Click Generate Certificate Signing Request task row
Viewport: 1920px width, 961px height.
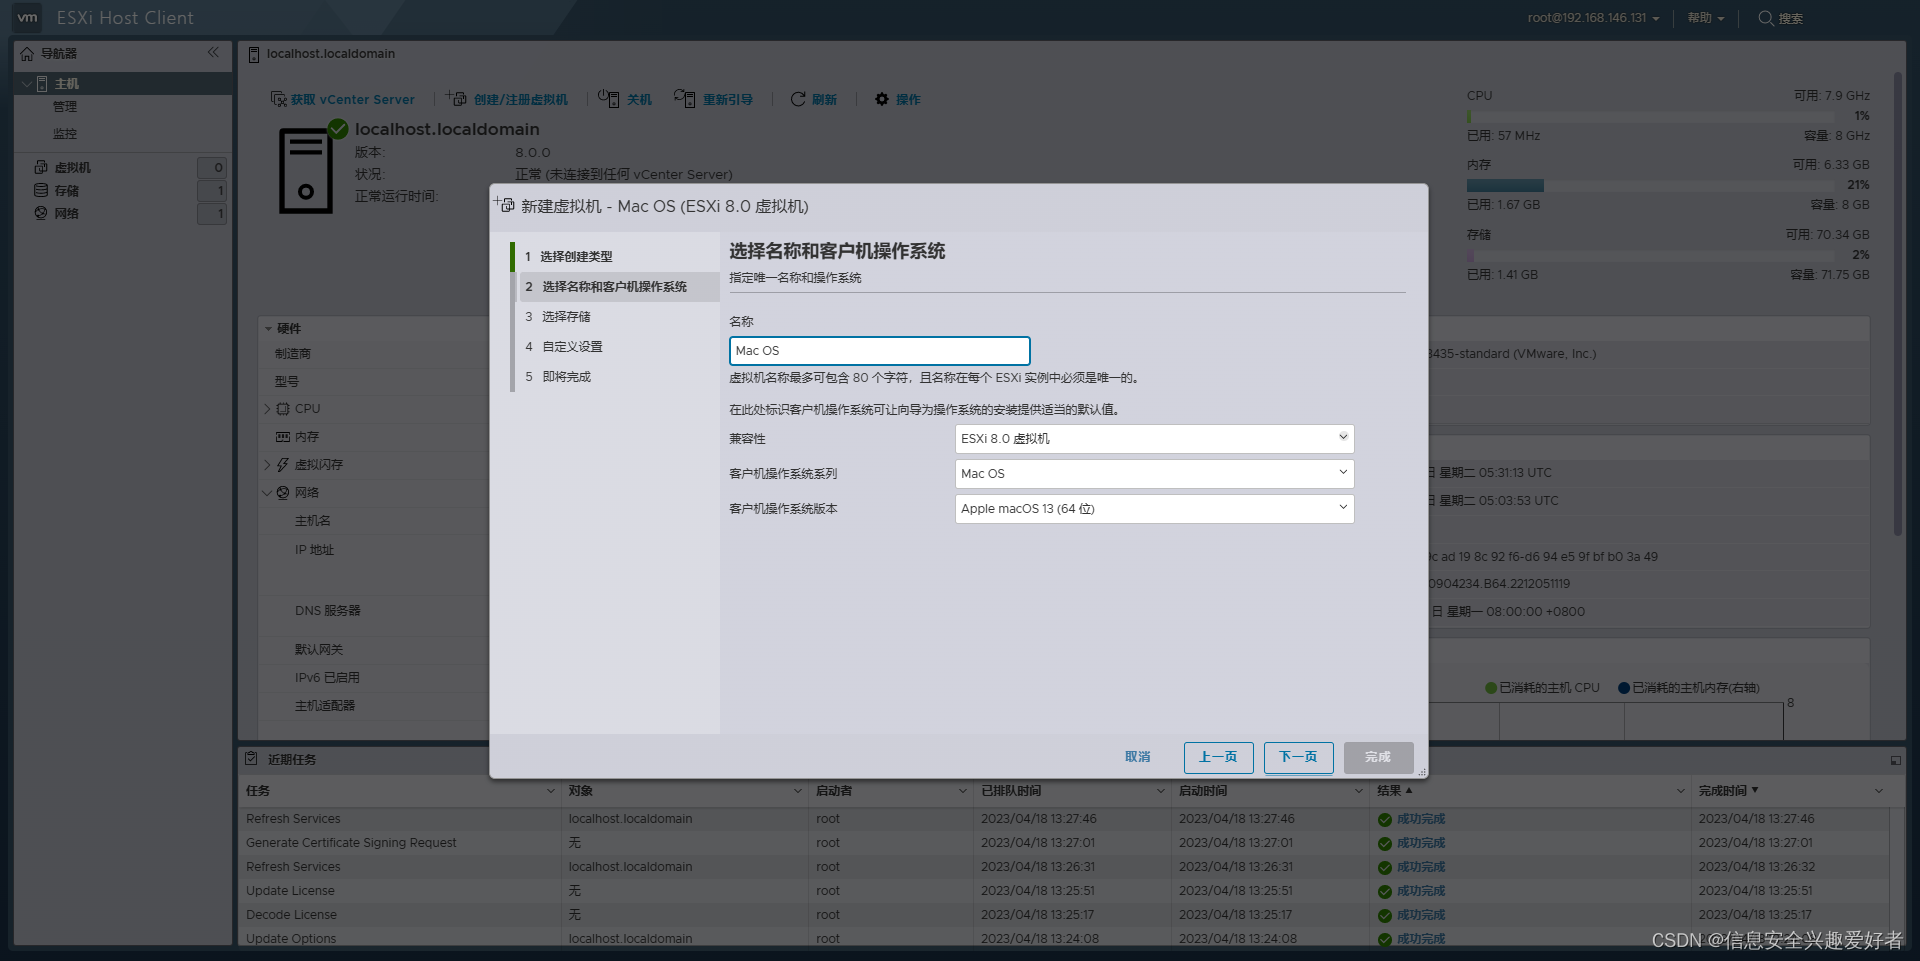(1065, 843)
